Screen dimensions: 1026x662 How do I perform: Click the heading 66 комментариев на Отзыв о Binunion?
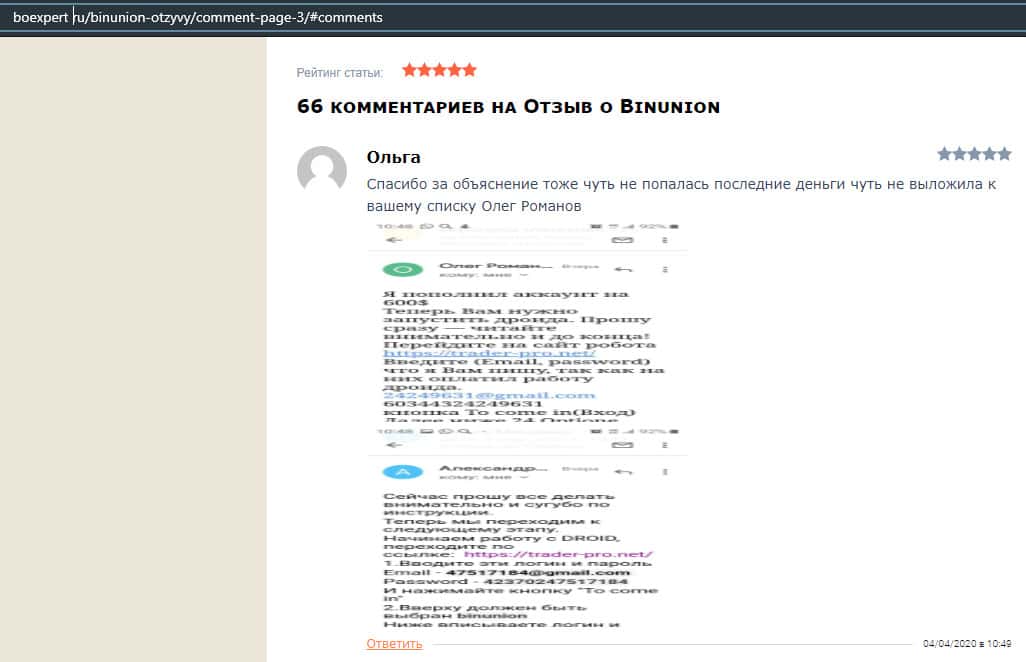(x=508, y=107)
